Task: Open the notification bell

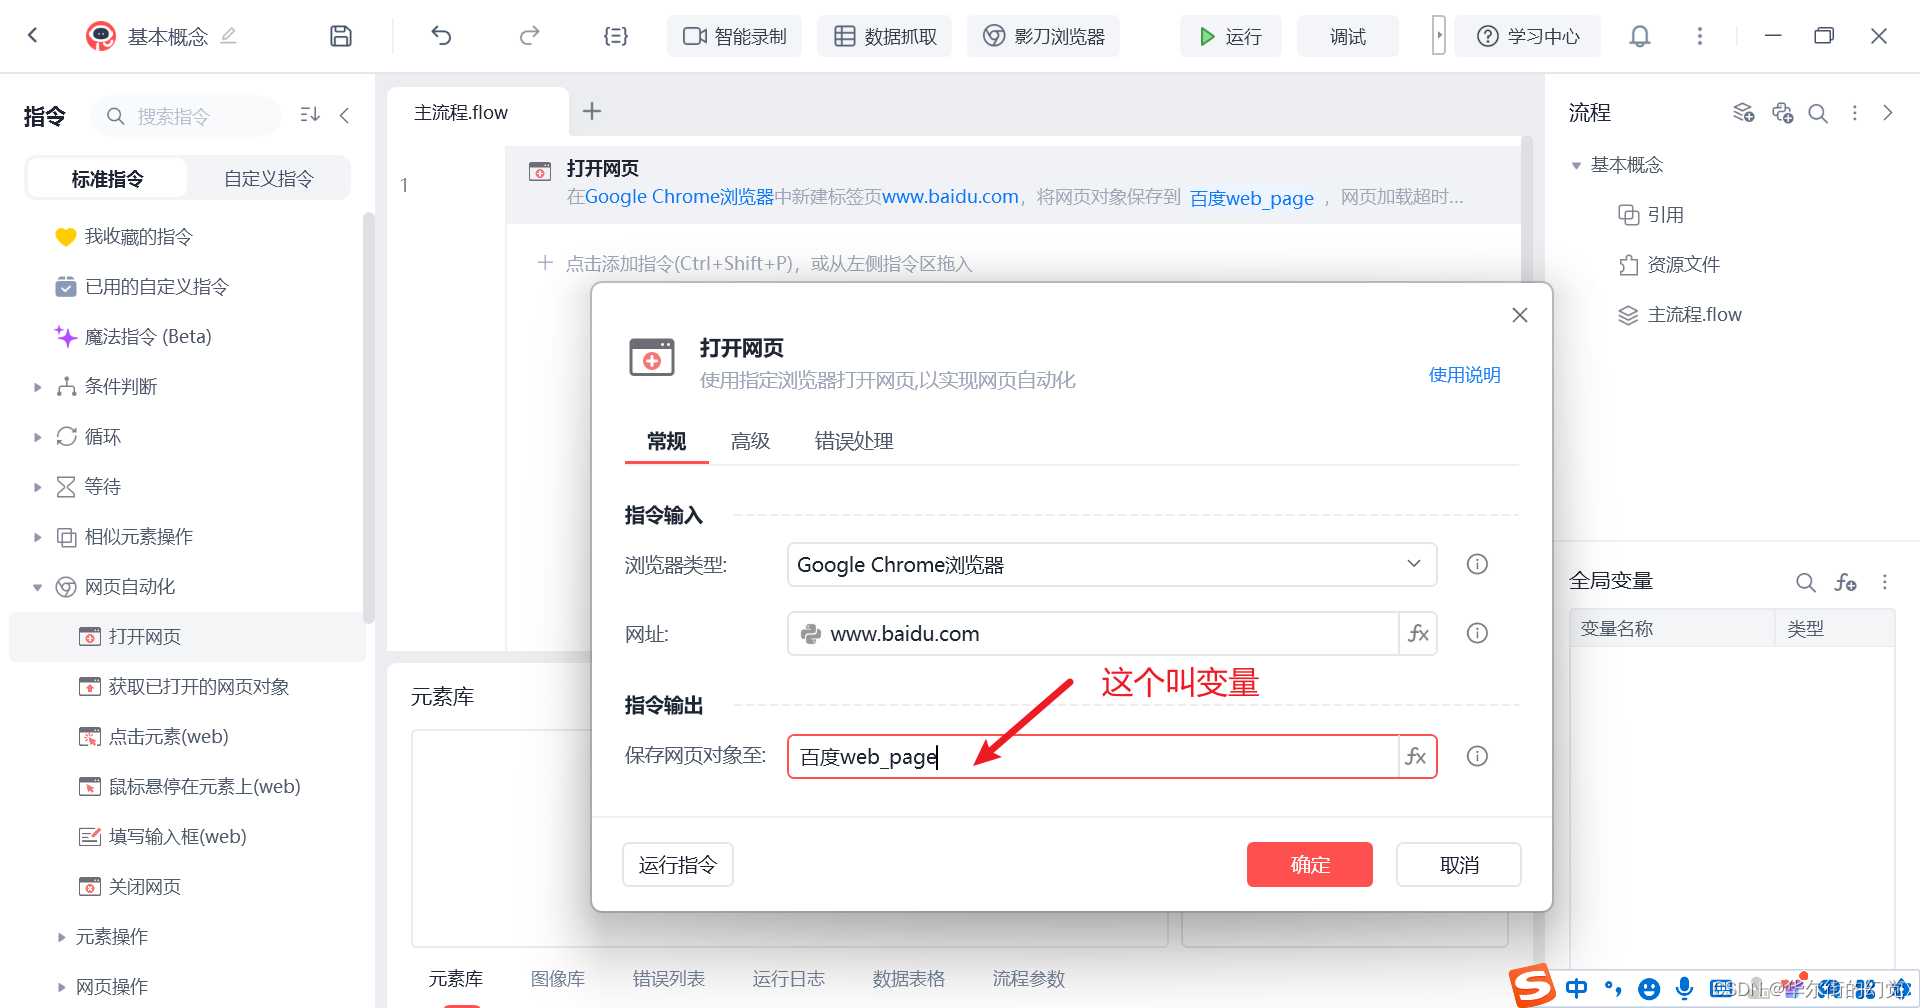Action: pos(1640,36)
